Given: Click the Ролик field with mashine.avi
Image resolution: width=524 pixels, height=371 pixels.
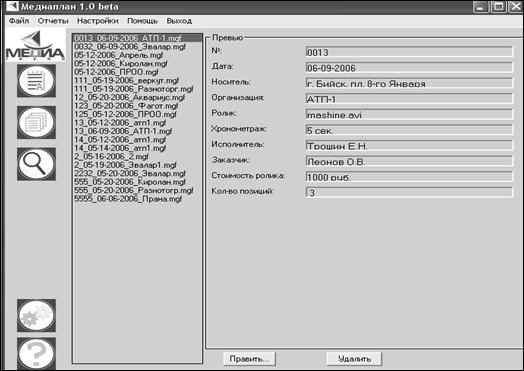Looking at the screenshot, I should 409,115.
